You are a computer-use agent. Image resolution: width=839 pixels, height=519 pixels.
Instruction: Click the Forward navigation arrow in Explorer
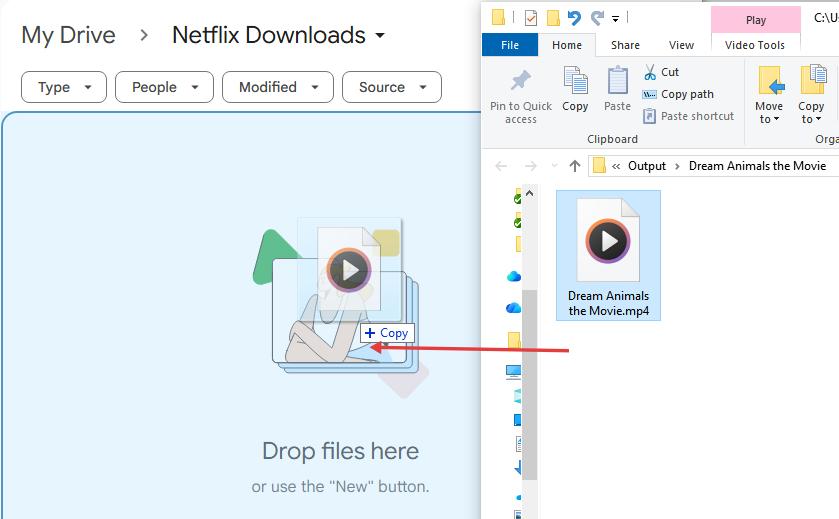[x=531, y=166]
